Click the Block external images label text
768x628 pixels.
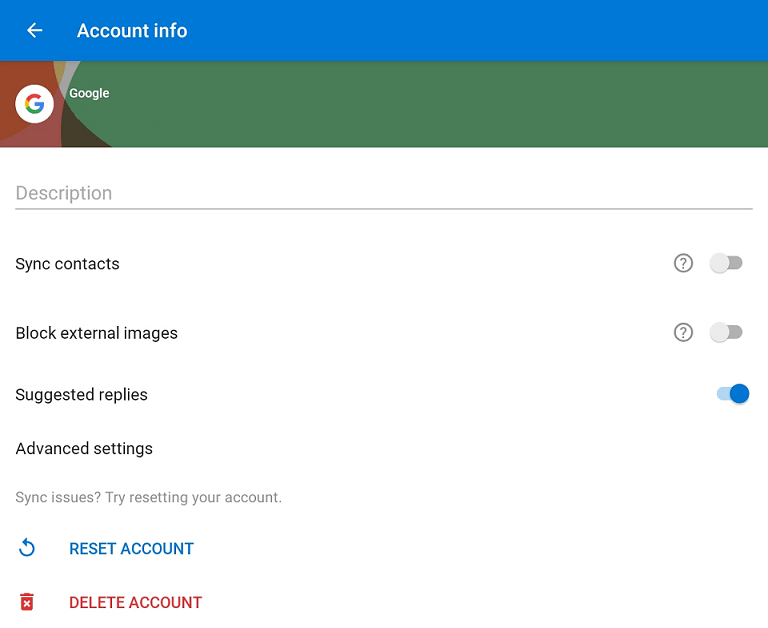(x=96, y=333)
